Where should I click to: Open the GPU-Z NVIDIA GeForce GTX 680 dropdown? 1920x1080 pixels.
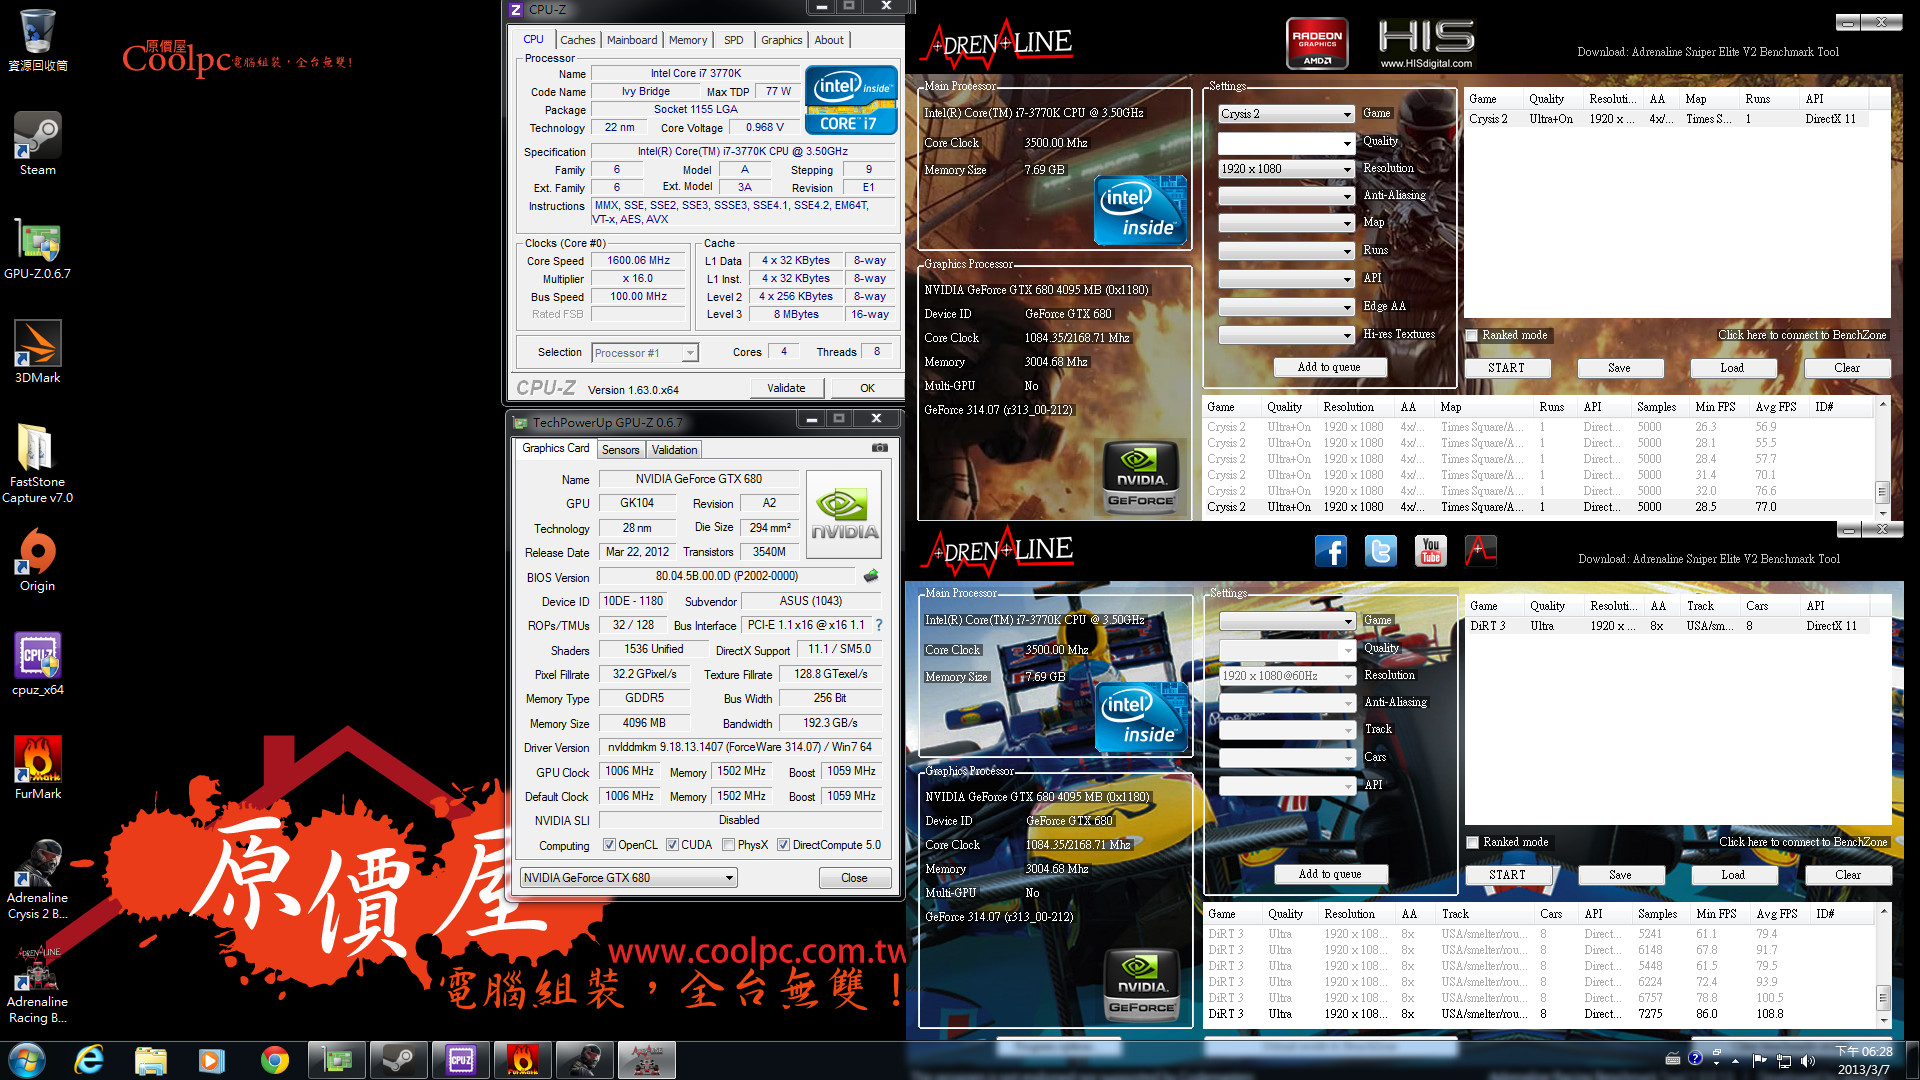[x=628, y=878]
